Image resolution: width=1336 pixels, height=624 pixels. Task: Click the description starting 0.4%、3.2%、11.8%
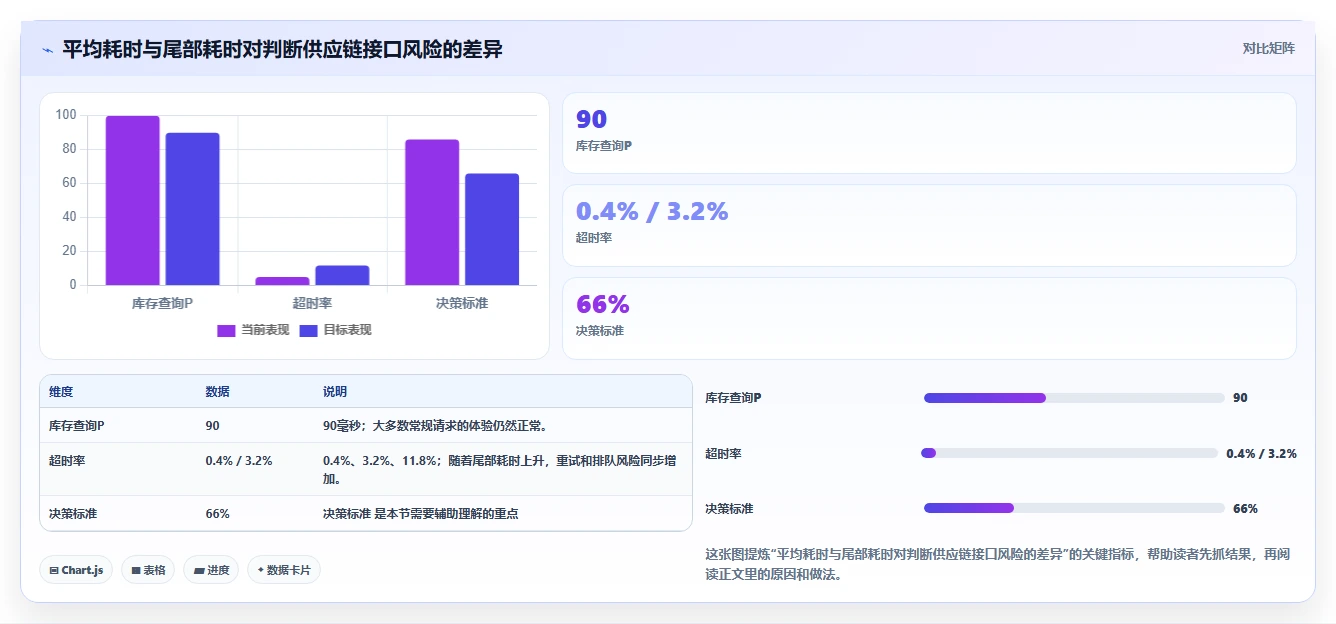500,469
